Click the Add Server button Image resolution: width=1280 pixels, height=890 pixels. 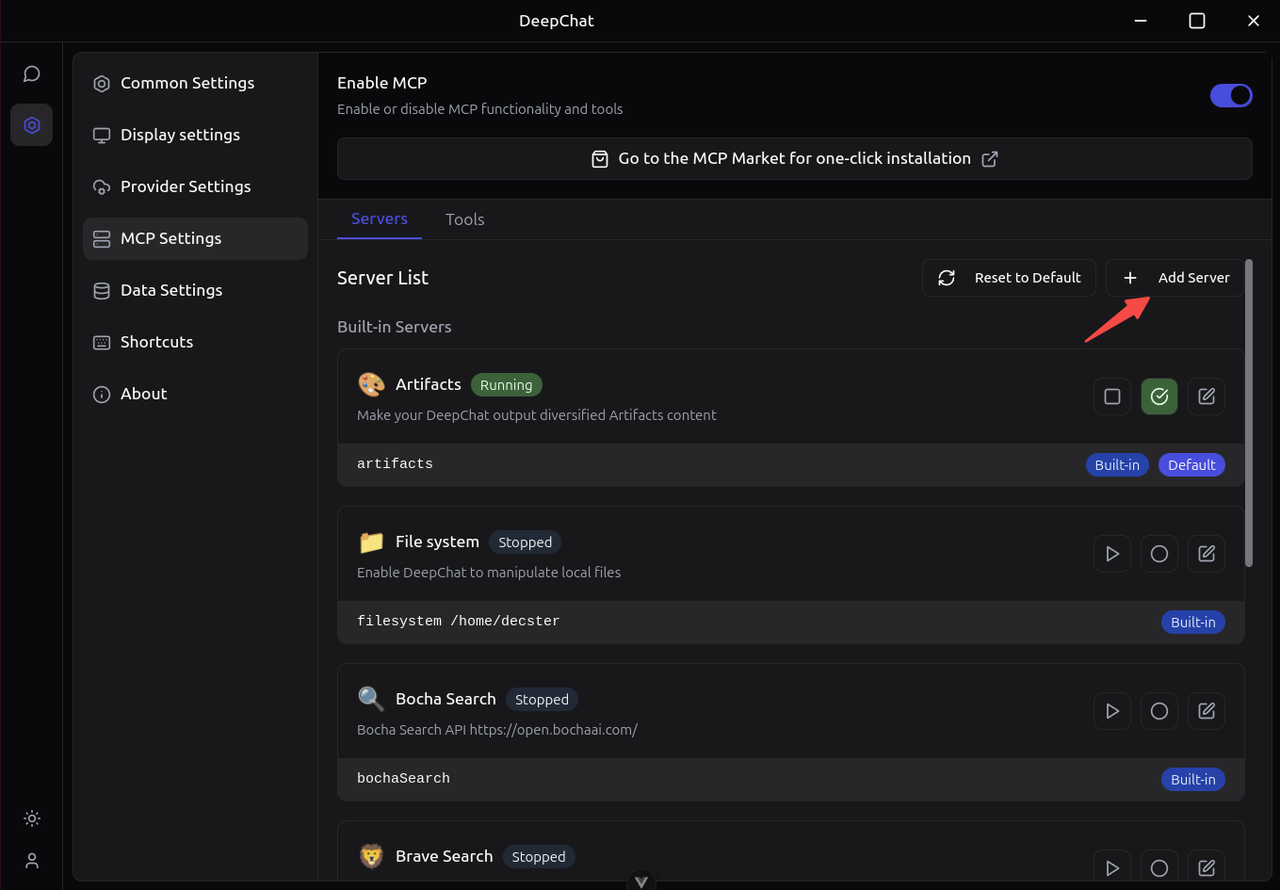[1175, 278]
